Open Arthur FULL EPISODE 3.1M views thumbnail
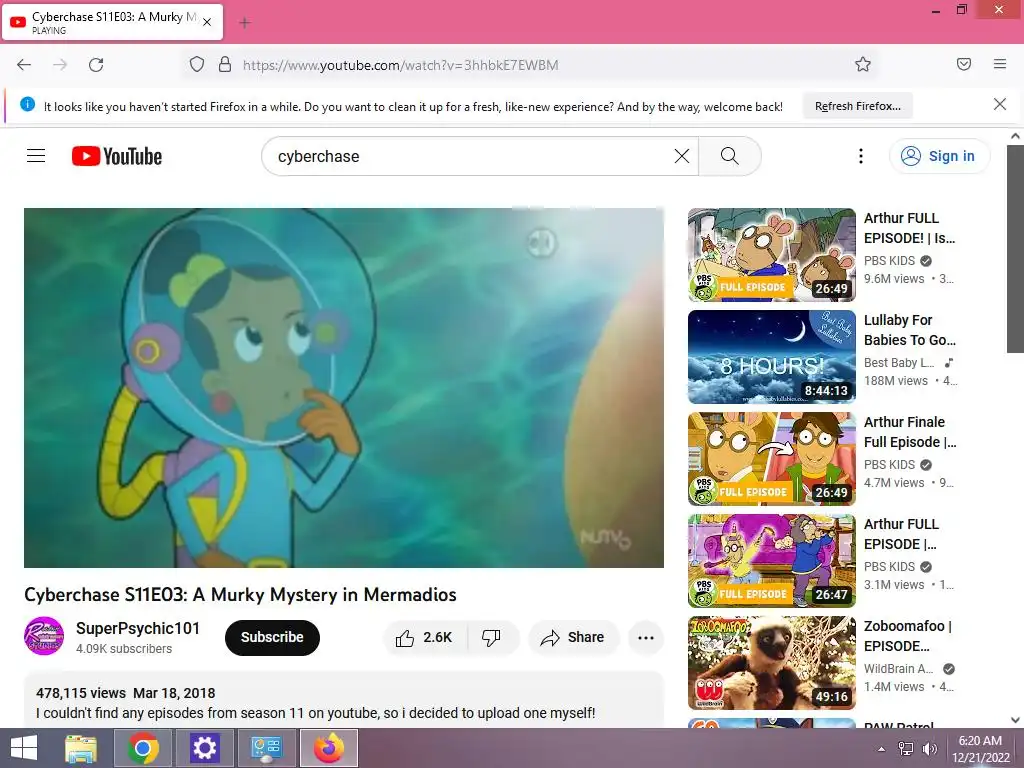The width and height of the screenshot is (1024, 768). pyautogui.click(x=771, y=561)
